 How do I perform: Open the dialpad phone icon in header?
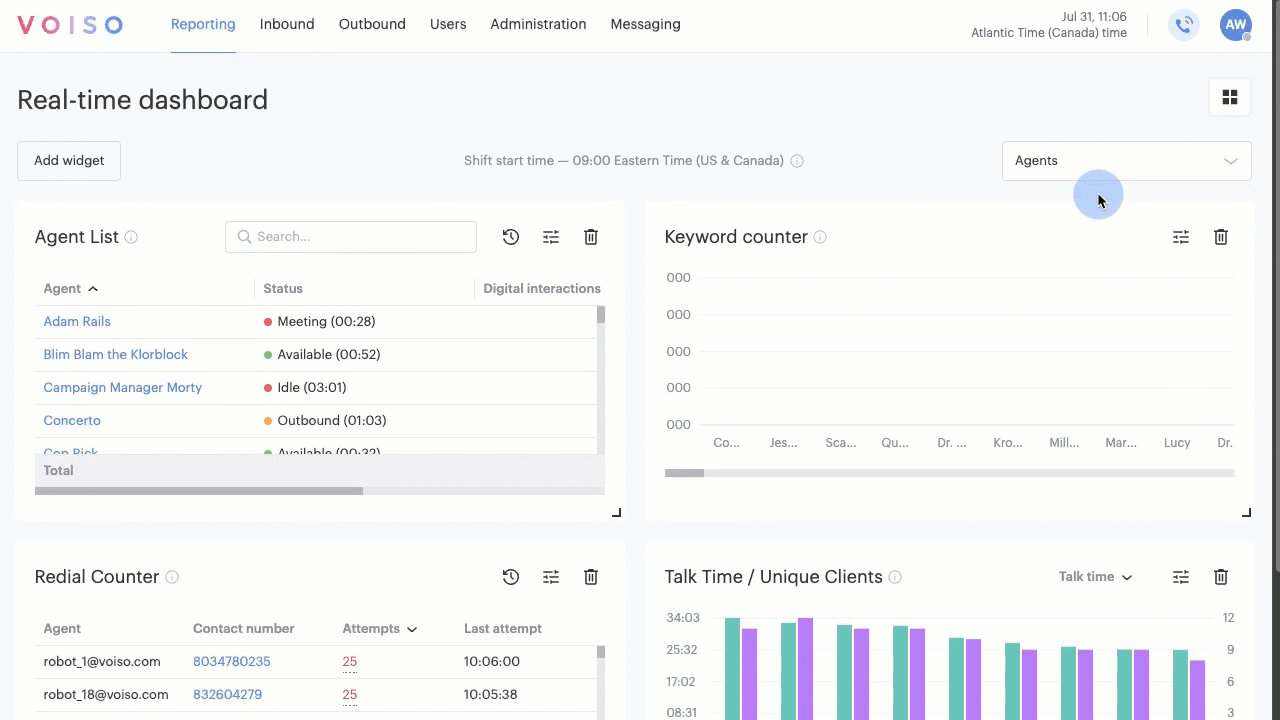coord(1184,25)
